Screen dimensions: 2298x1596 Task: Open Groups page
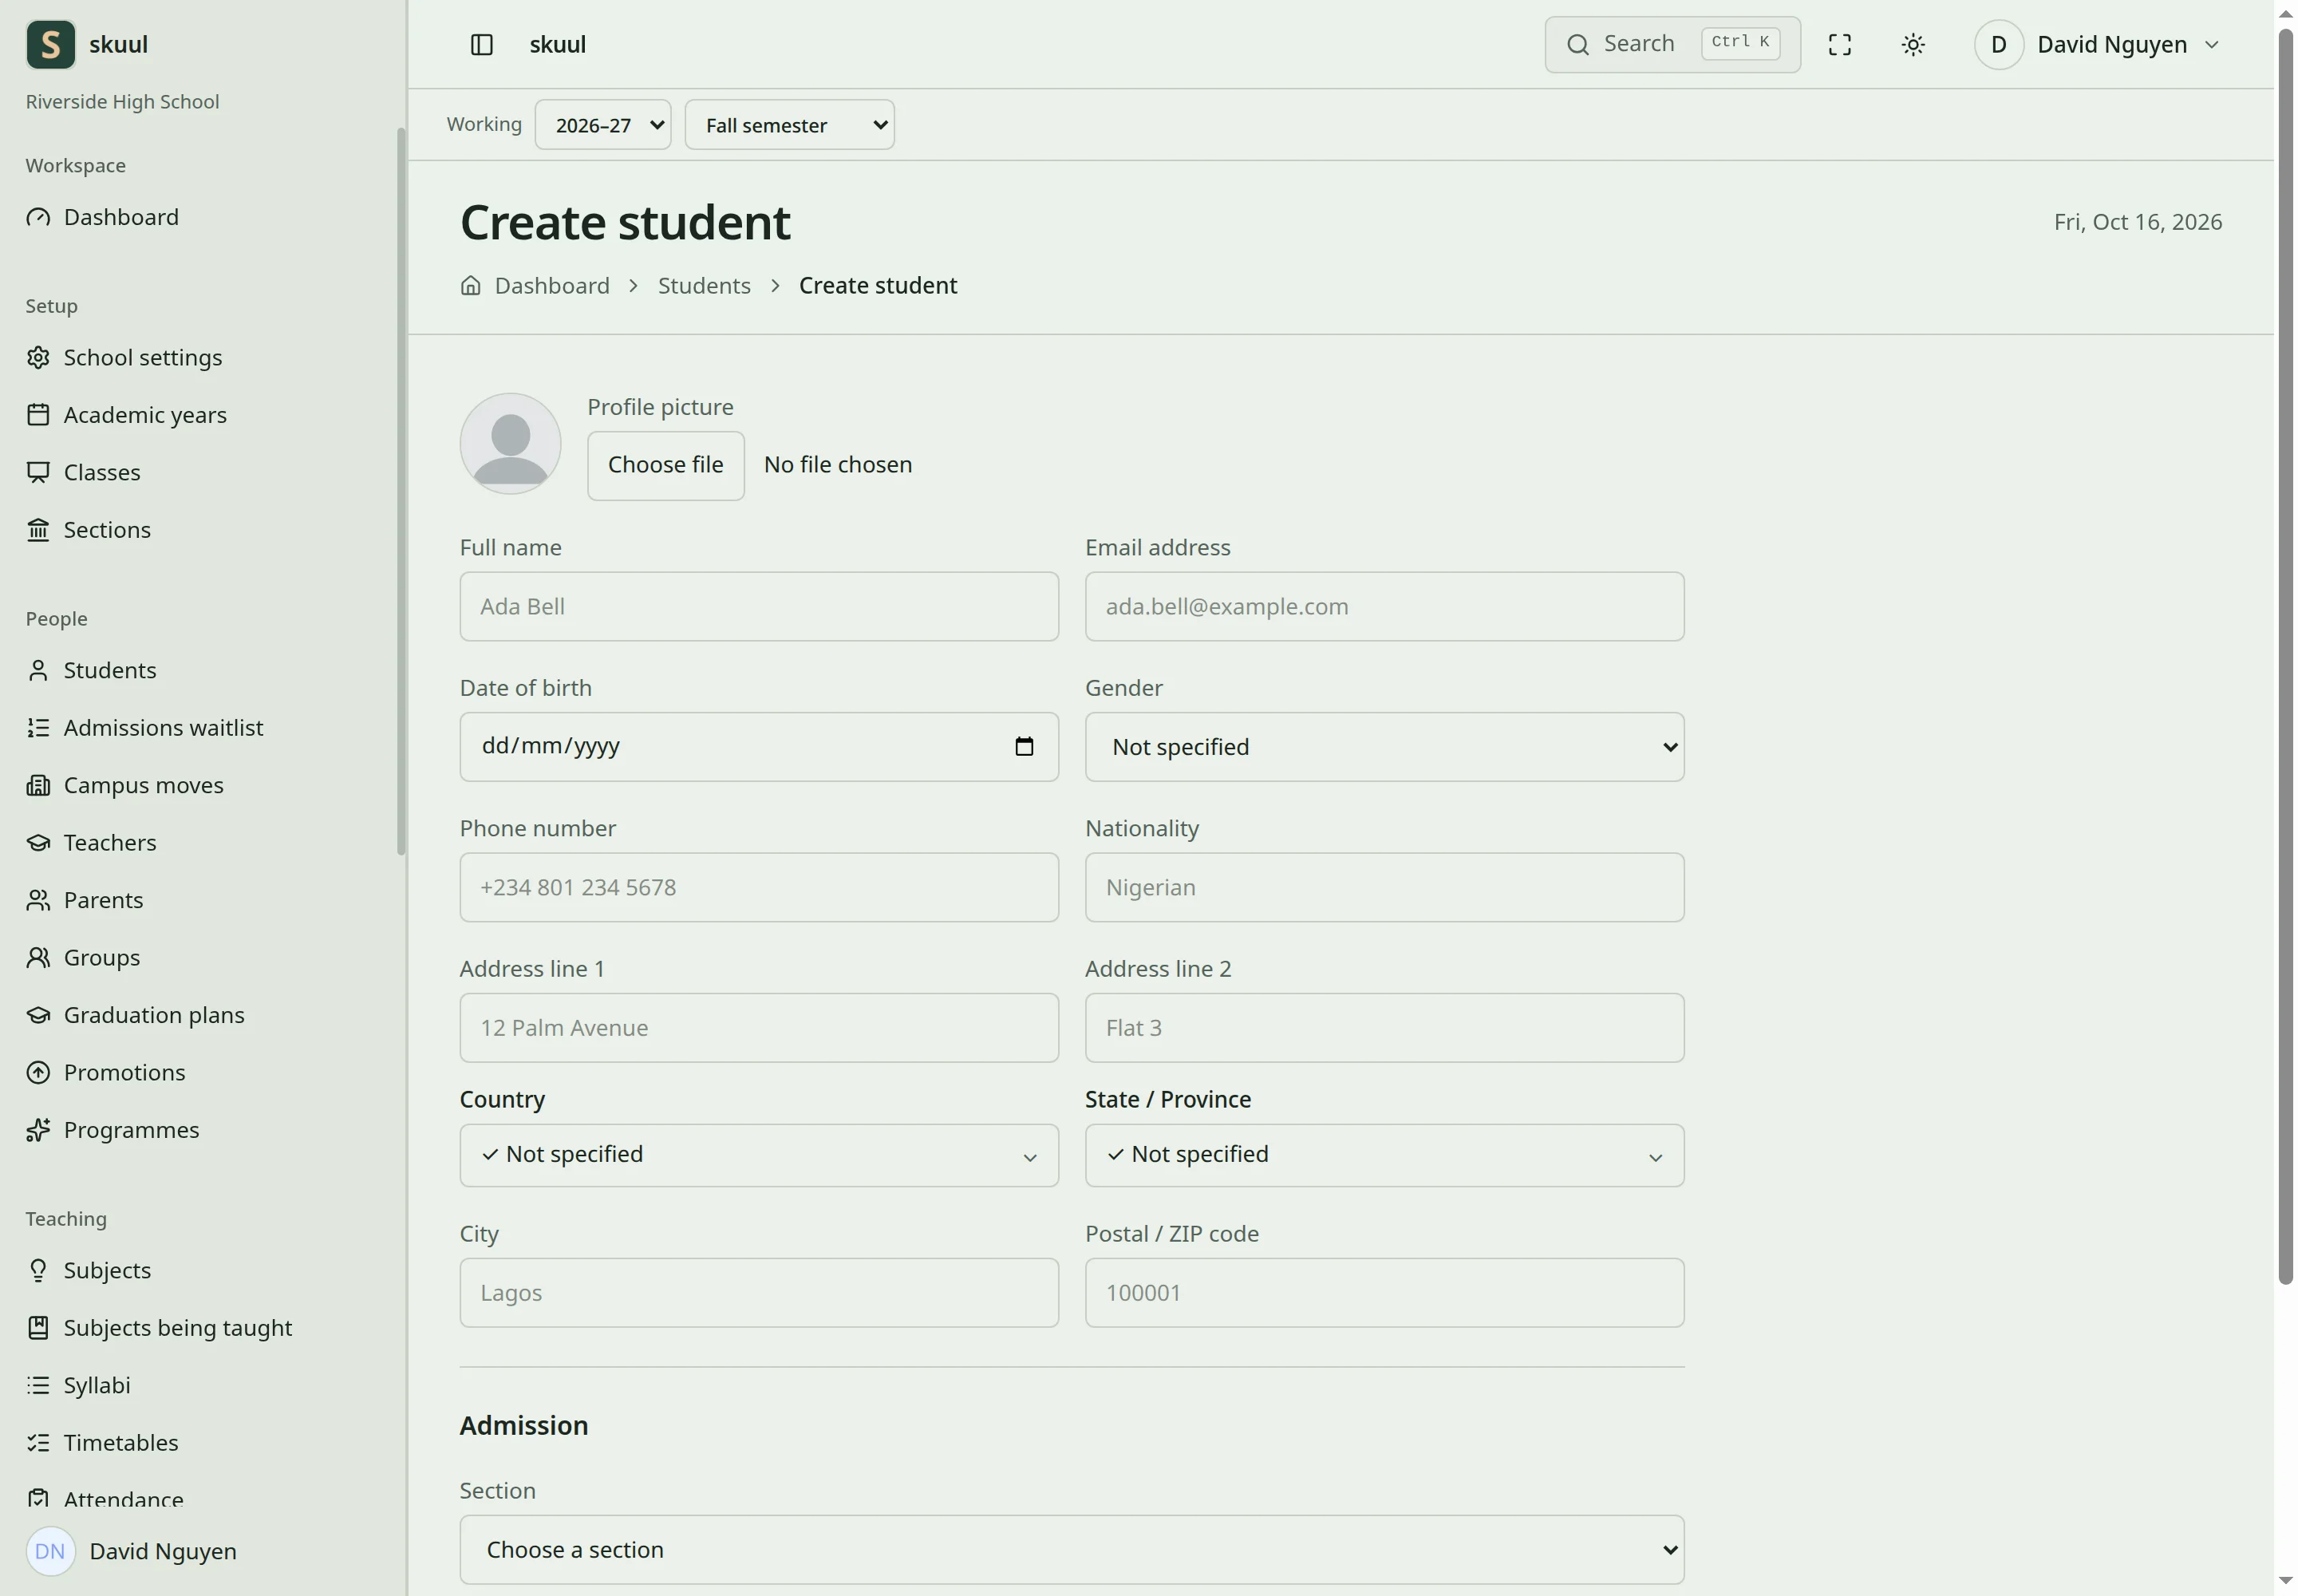[x=83, y=958]
